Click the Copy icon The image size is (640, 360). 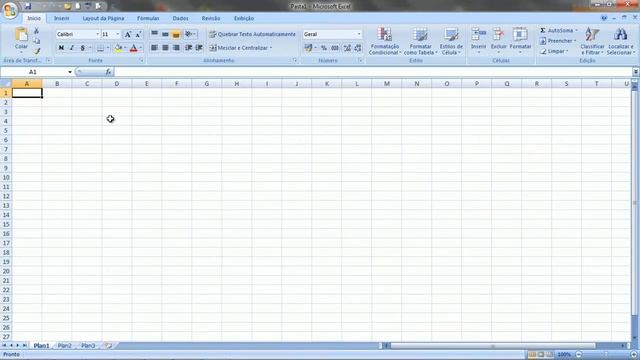[36, 41]
